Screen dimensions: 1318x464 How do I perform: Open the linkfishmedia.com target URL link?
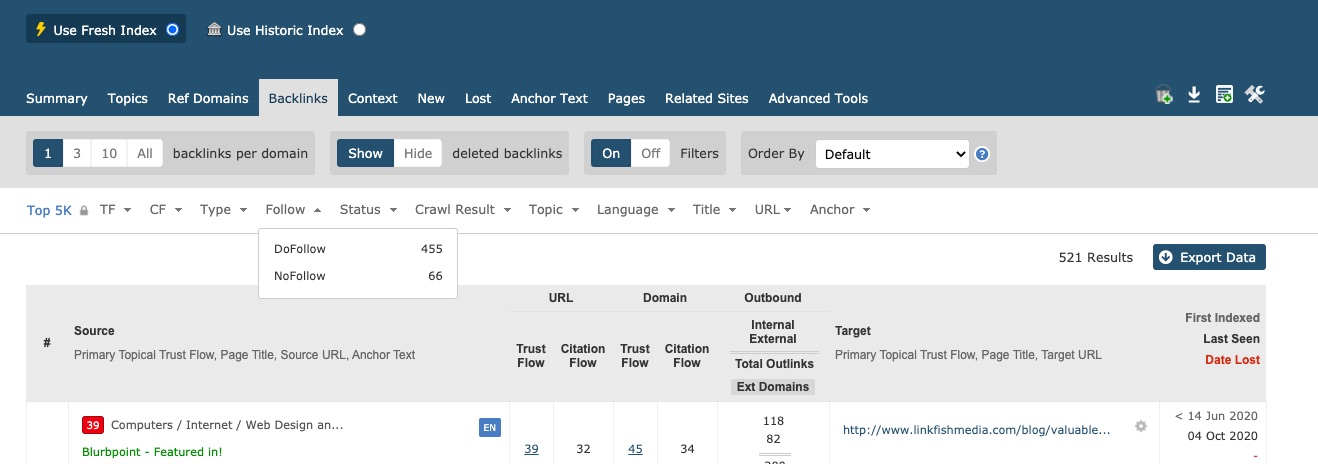point(976,430)
